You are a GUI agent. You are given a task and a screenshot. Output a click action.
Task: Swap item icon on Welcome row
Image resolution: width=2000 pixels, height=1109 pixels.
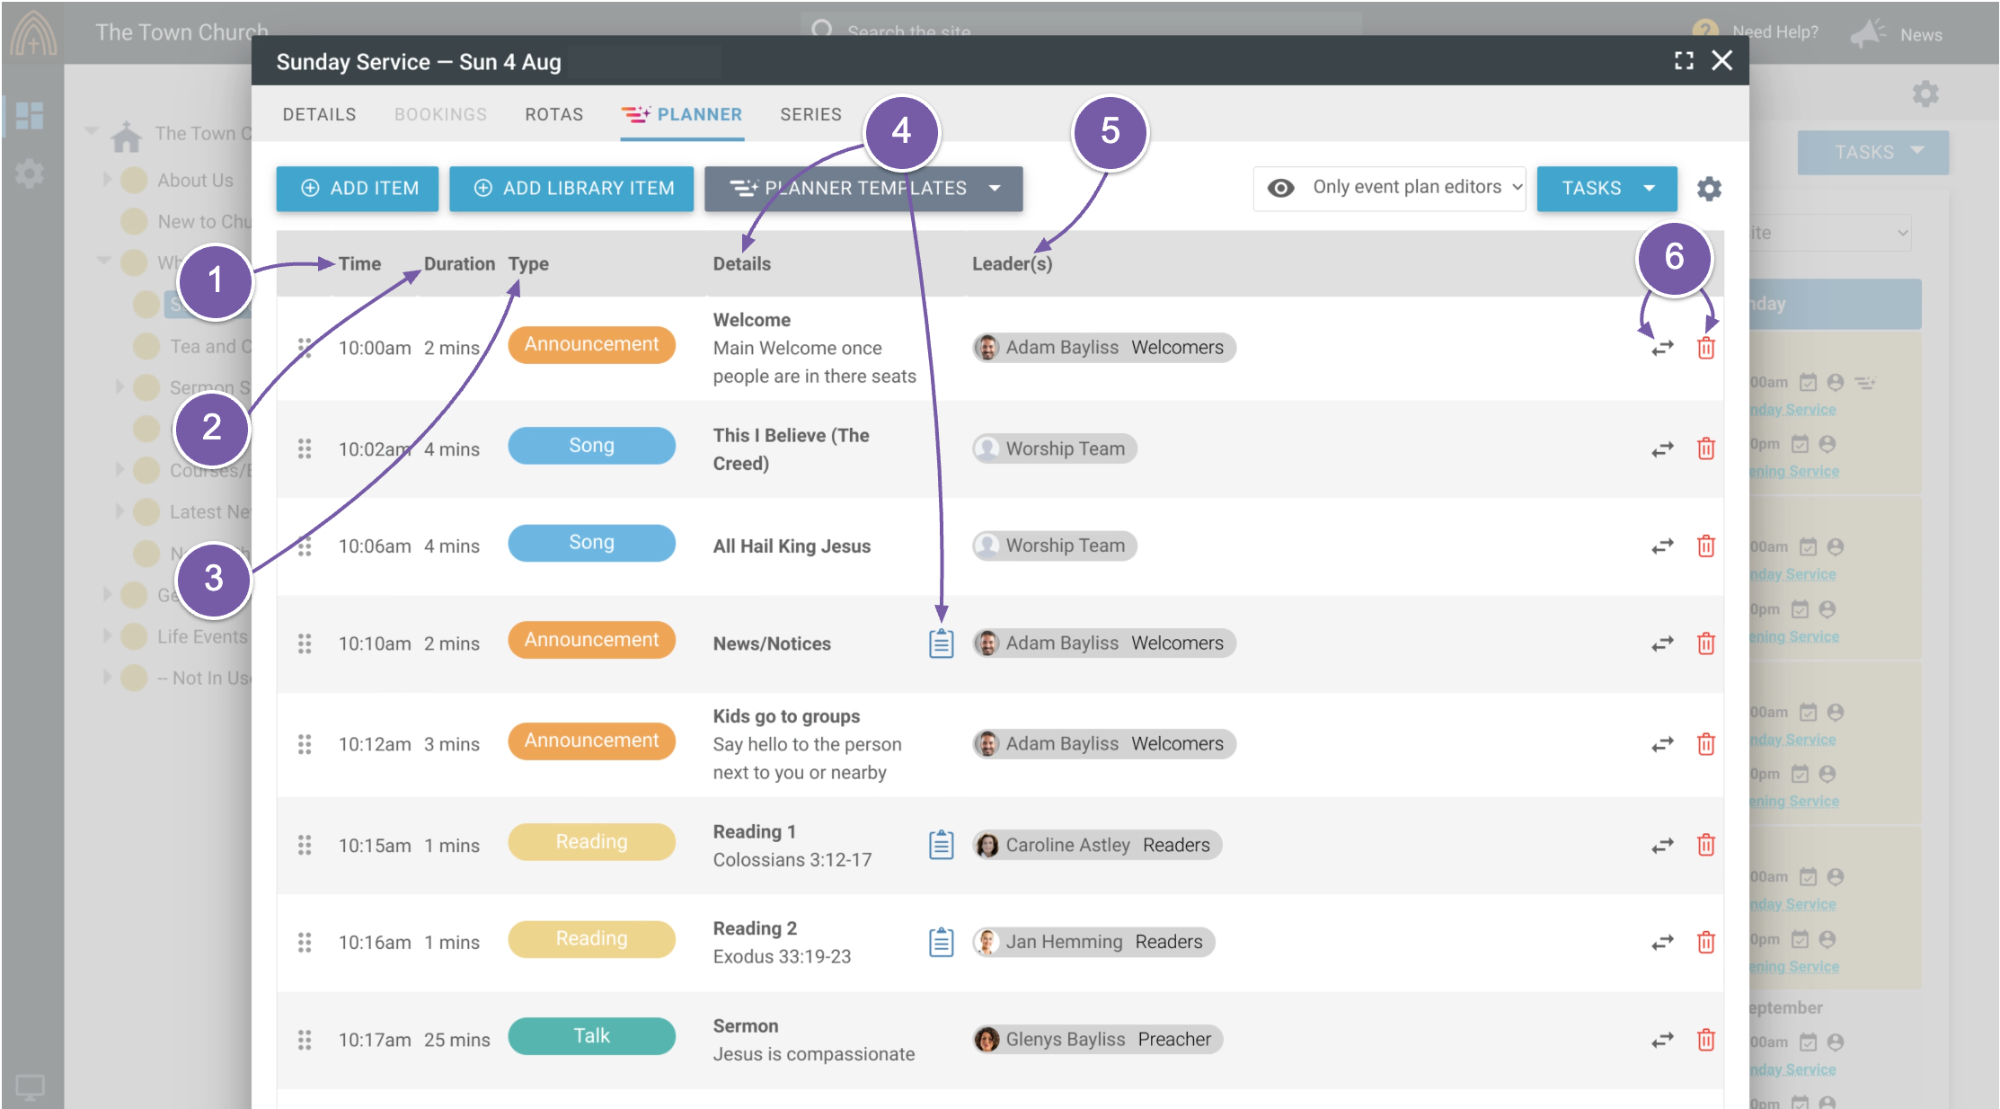1662,348
